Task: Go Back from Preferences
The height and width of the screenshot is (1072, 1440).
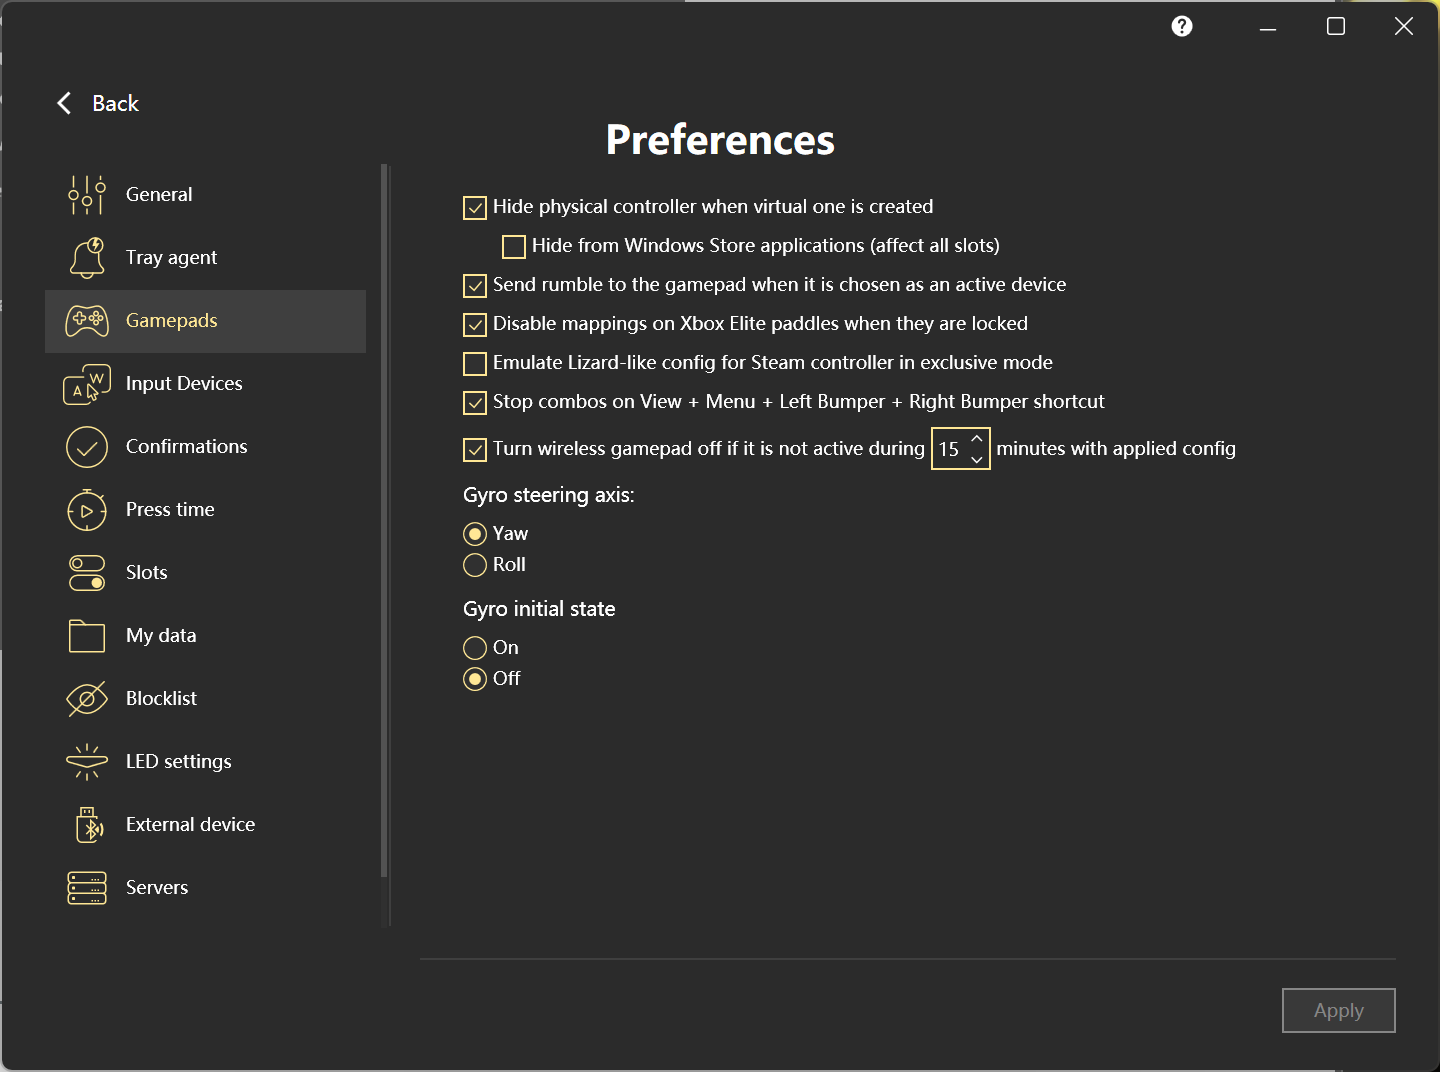Action: (97, 103)
